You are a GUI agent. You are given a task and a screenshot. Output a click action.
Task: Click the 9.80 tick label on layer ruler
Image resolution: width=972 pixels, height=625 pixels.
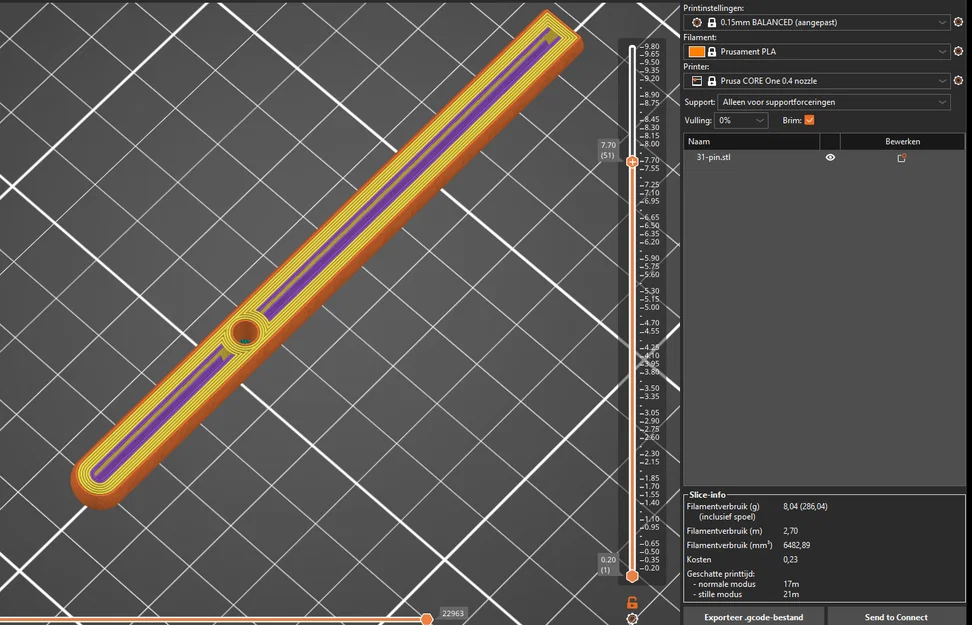click(651, 47)
